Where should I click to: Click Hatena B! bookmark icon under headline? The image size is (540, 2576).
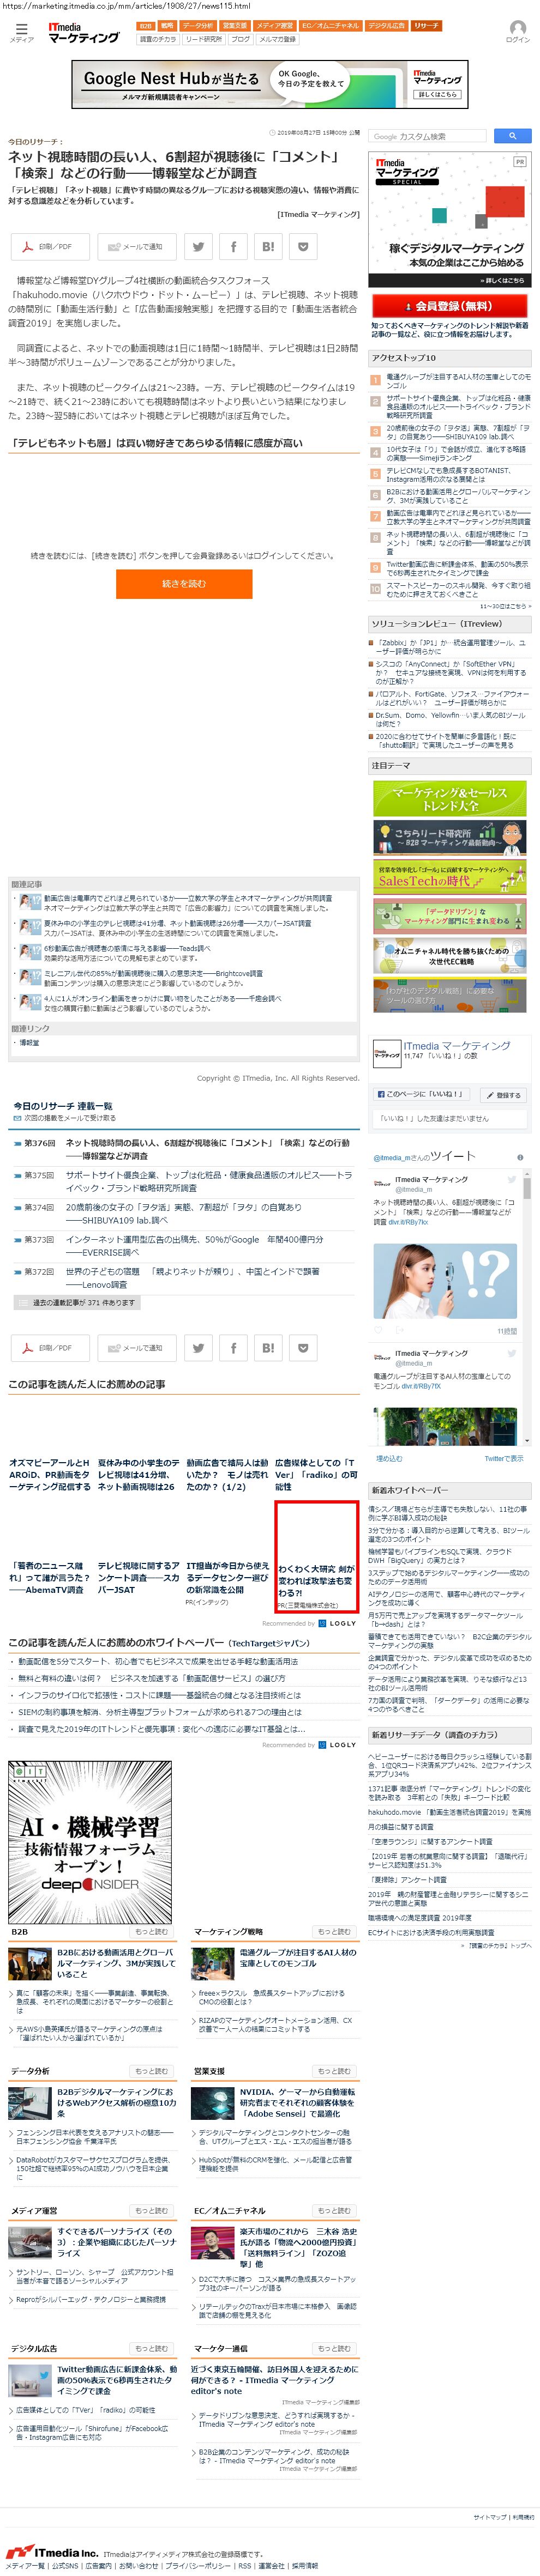268,246
